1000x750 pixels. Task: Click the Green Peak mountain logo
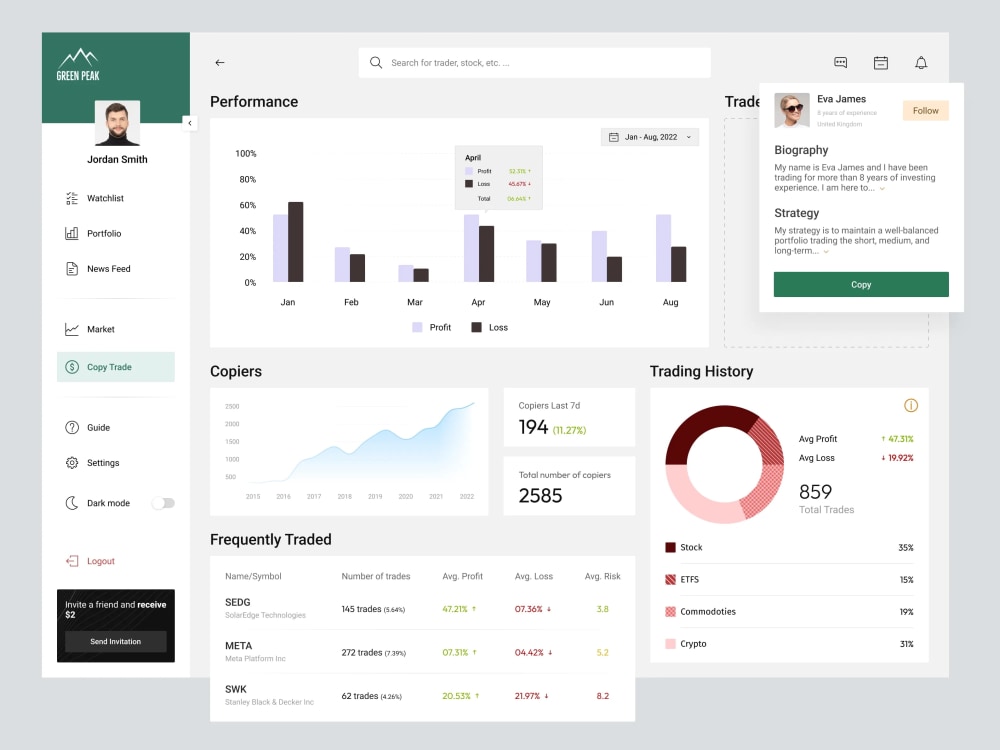78,64
